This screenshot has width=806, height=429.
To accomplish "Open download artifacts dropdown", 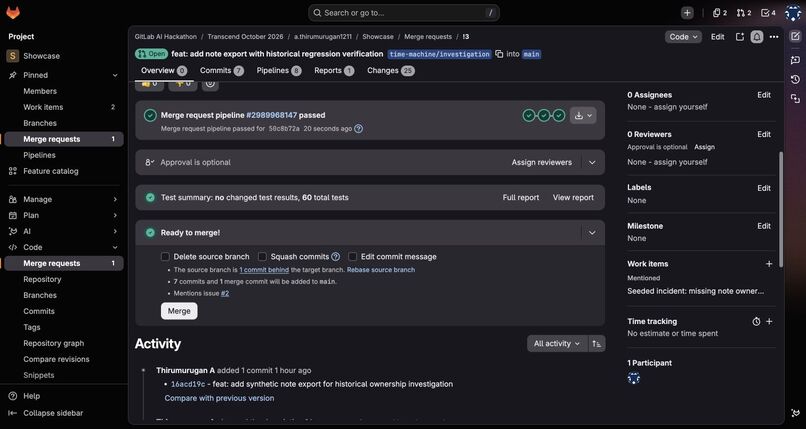I will coord(583,116).
